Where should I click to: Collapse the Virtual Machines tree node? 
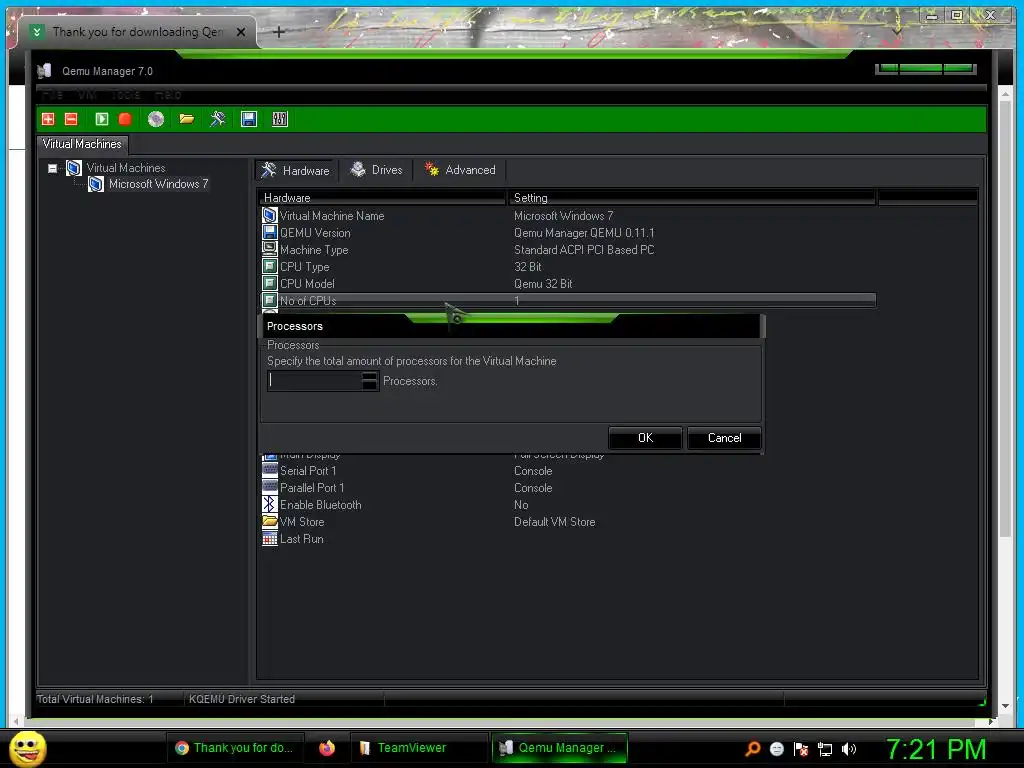point(52,168)
